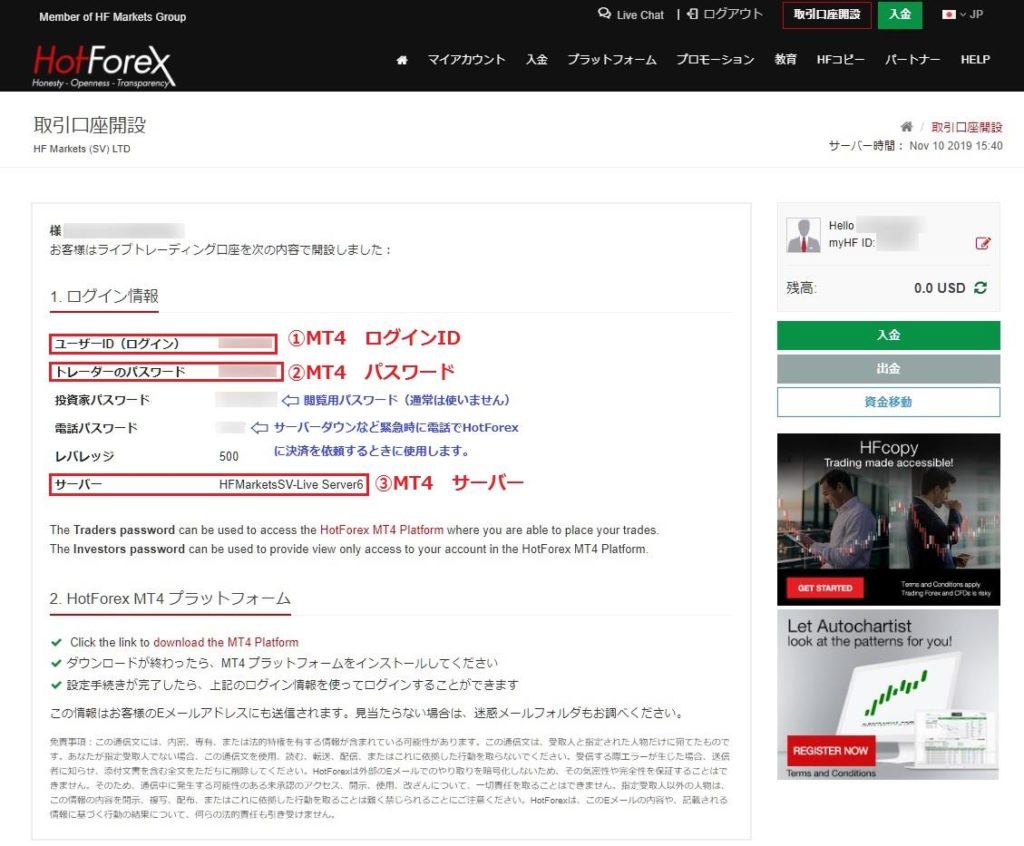1024x846 pixels.
Task: Click the 2. HotForex MT4 プラットフォーム heading
Action: (170, 598)
